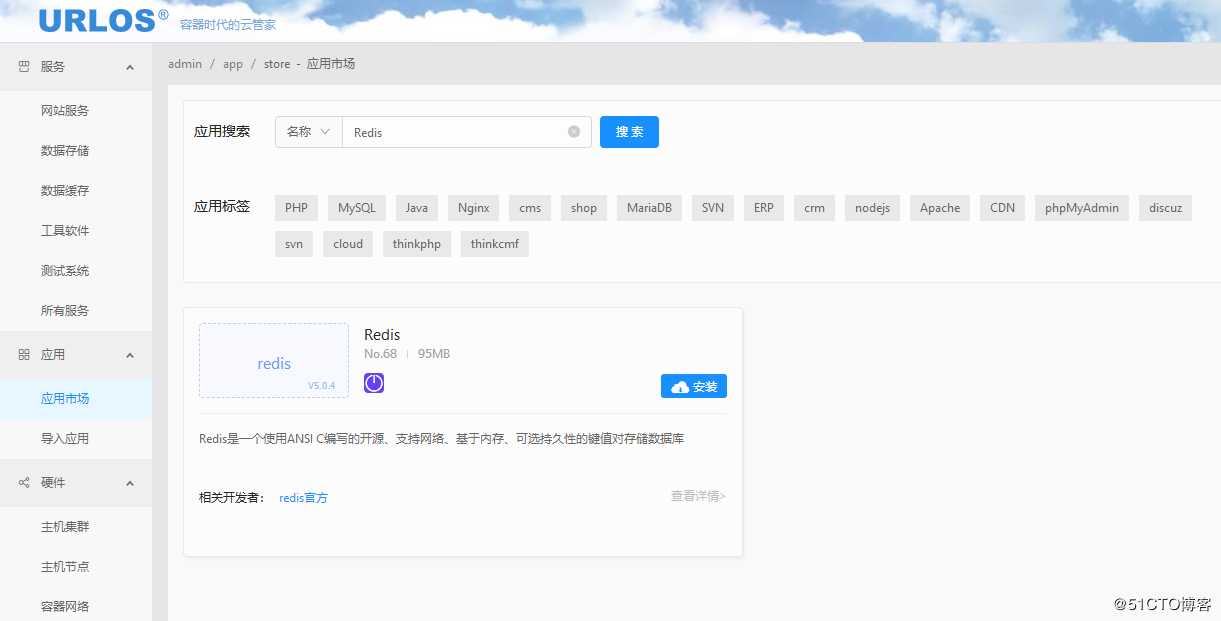Filter by the ERP tag
Screen dimensions: 1221x621
tap(764, 208)
